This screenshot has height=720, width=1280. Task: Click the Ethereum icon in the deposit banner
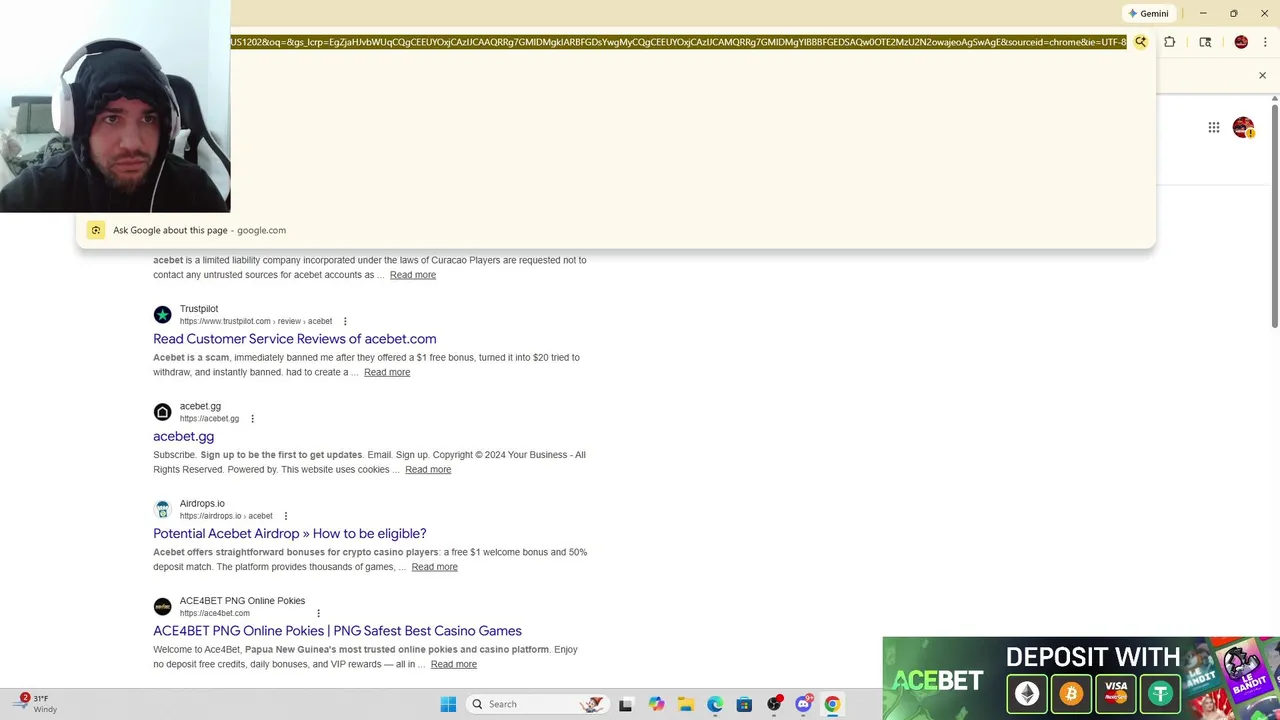[1027, 693]
